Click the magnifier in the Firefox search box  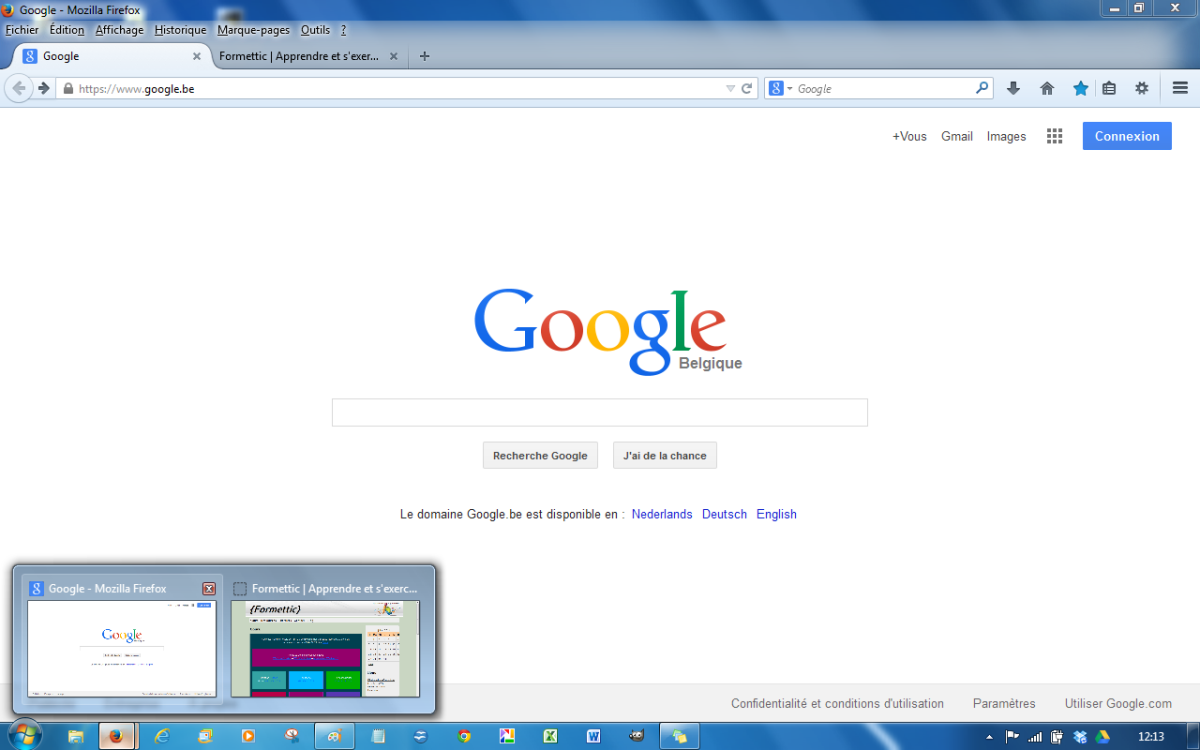pyautogui.click(x=982, y=88)
